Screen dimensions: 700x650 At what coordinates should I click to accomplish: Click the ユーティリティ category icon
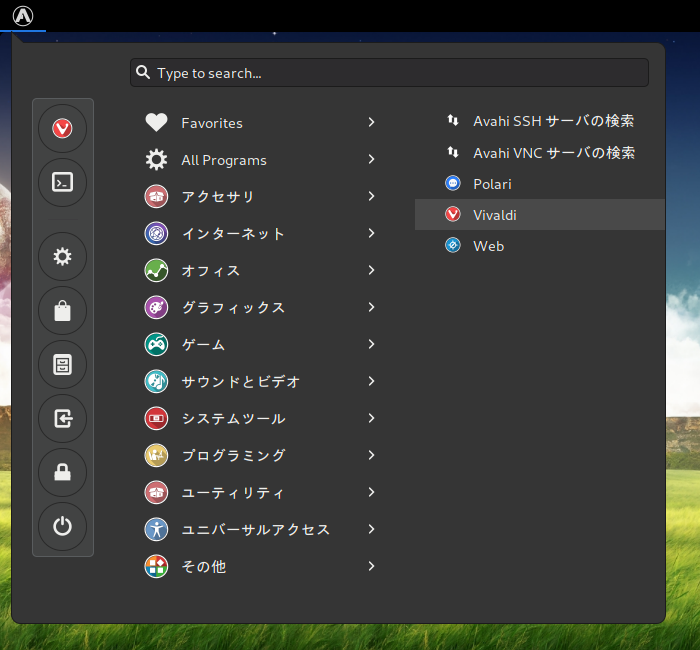tap(156, 492)
